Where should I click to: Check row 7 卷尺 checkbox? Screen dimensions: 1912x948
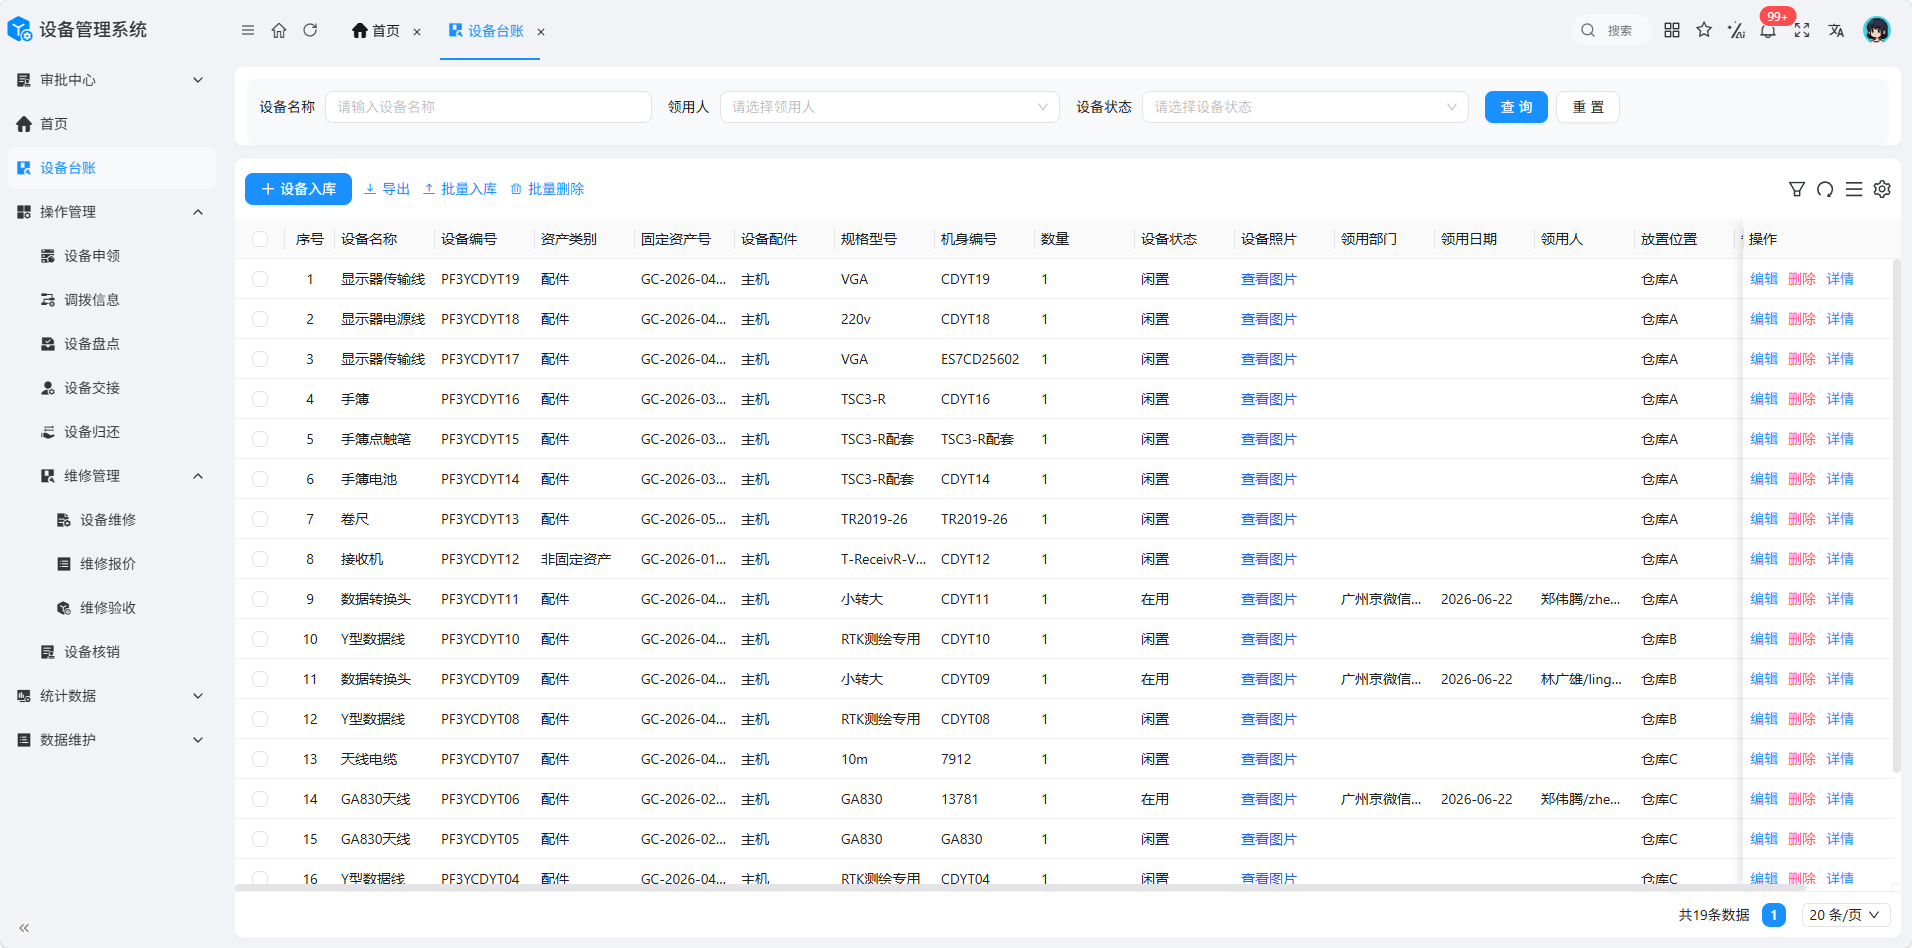(260, 519)
